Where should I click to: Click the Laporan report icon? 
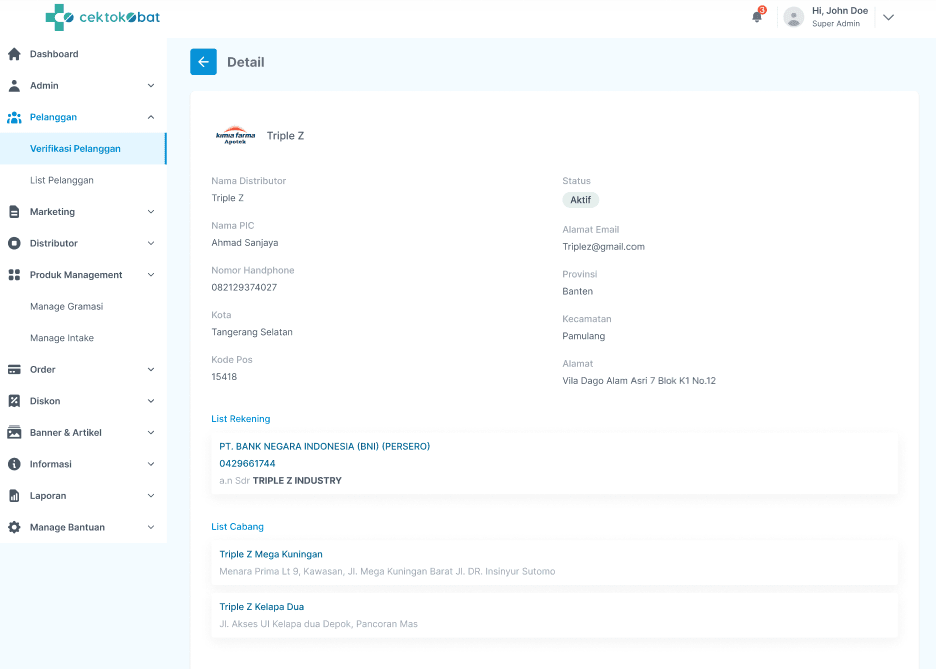click(14, 496)
